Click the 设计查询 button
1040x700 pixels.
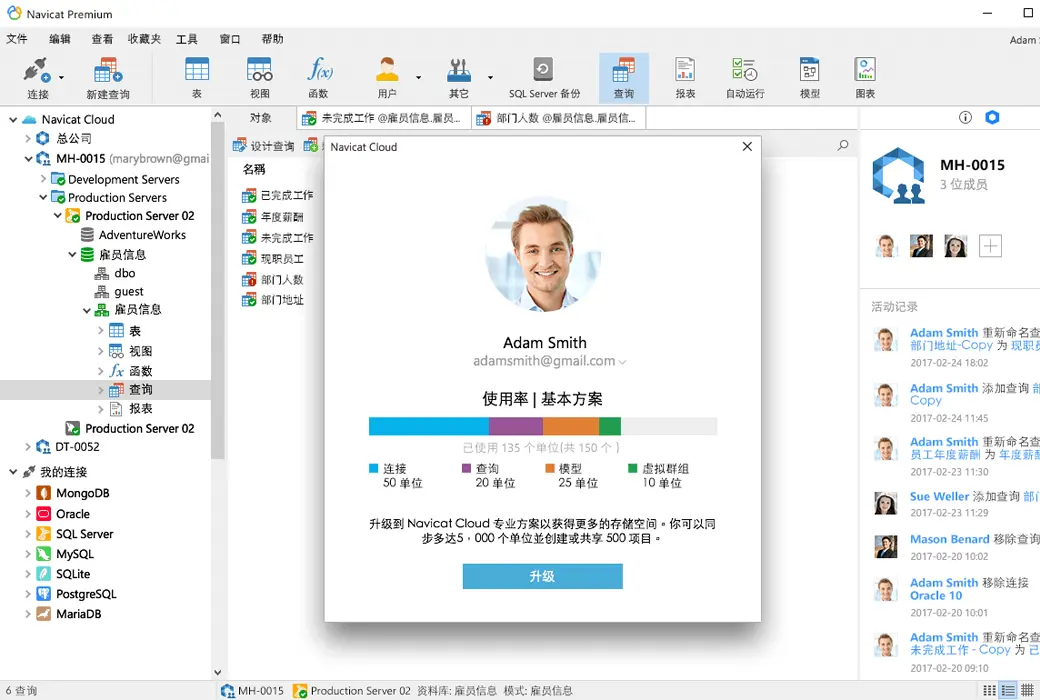tap(264, 146)
